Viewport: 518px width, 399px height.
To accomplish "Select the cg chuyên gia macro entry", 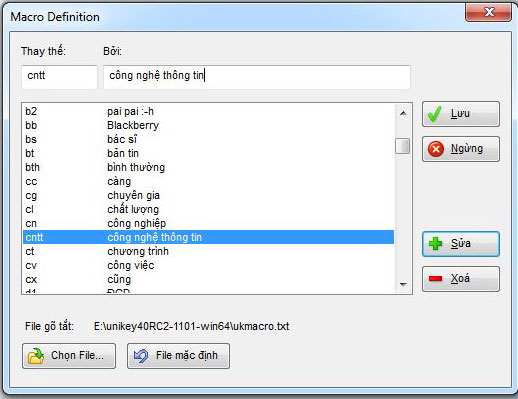I will 208,195.
